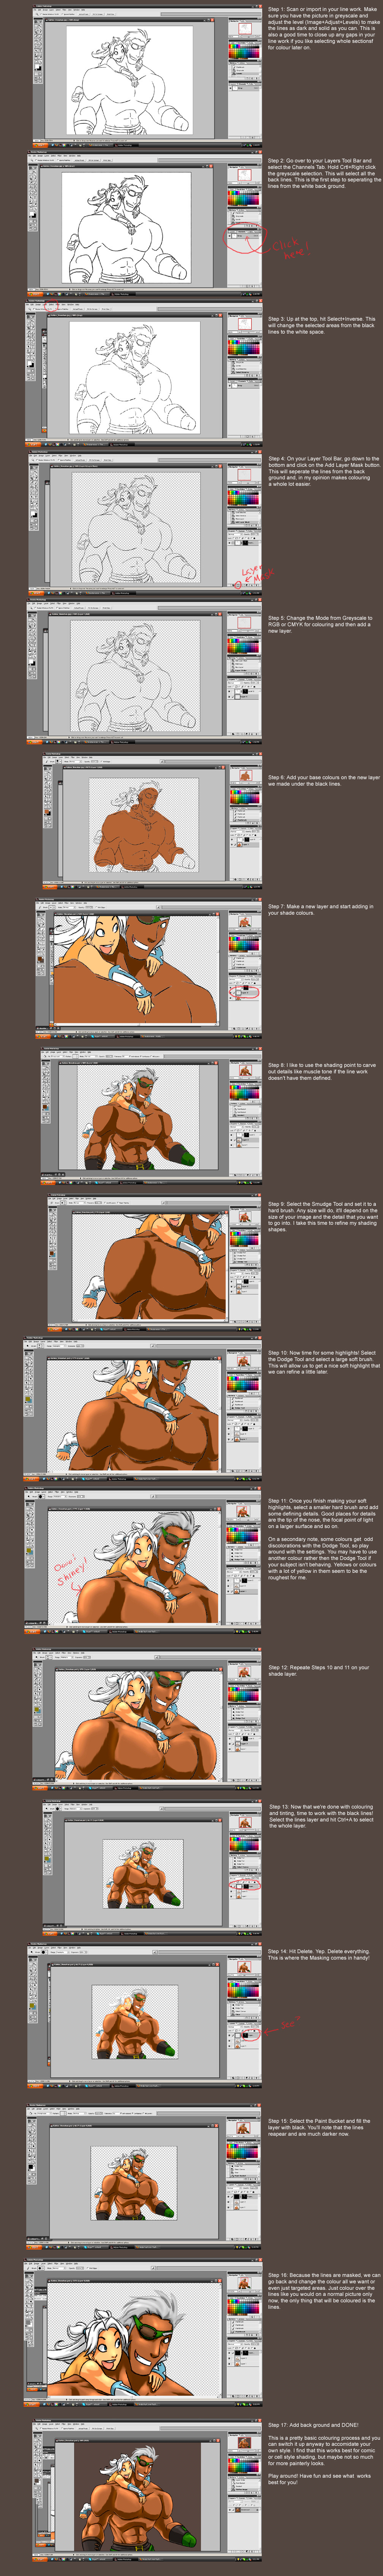Click the line art canvas in Step 1 screenshot
This screenshot has height=2576, width=383.
click(129, 80)
